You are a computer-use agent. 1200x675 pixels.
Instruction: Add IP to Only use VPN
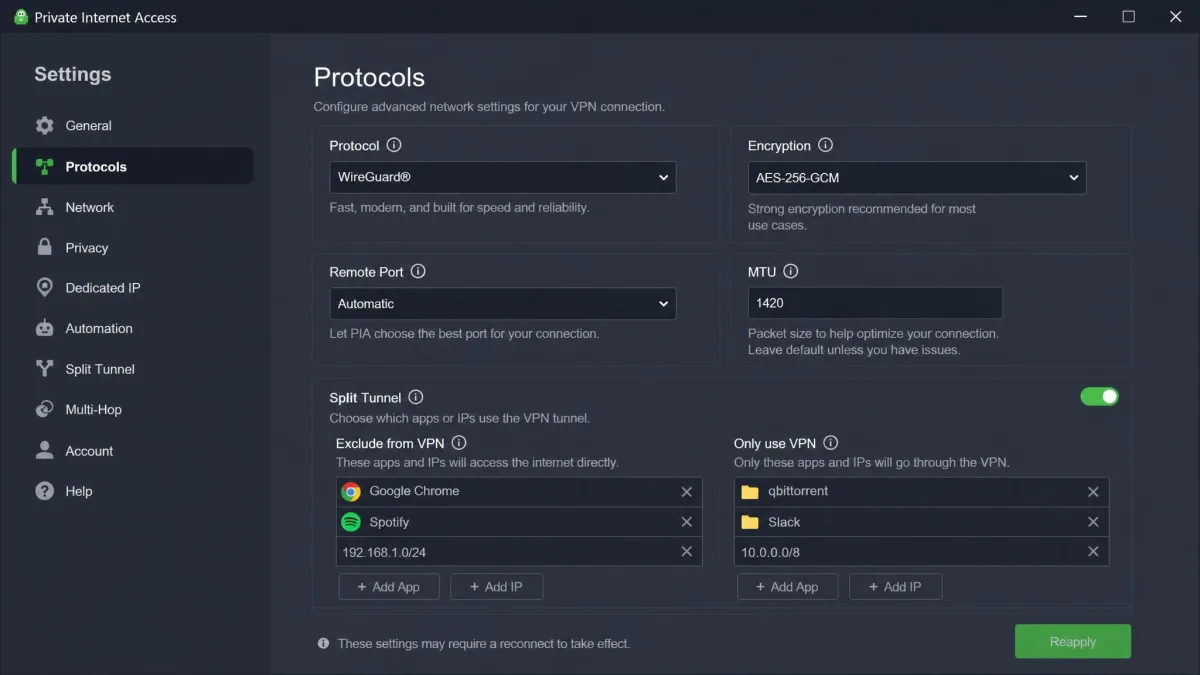point(896,587)
